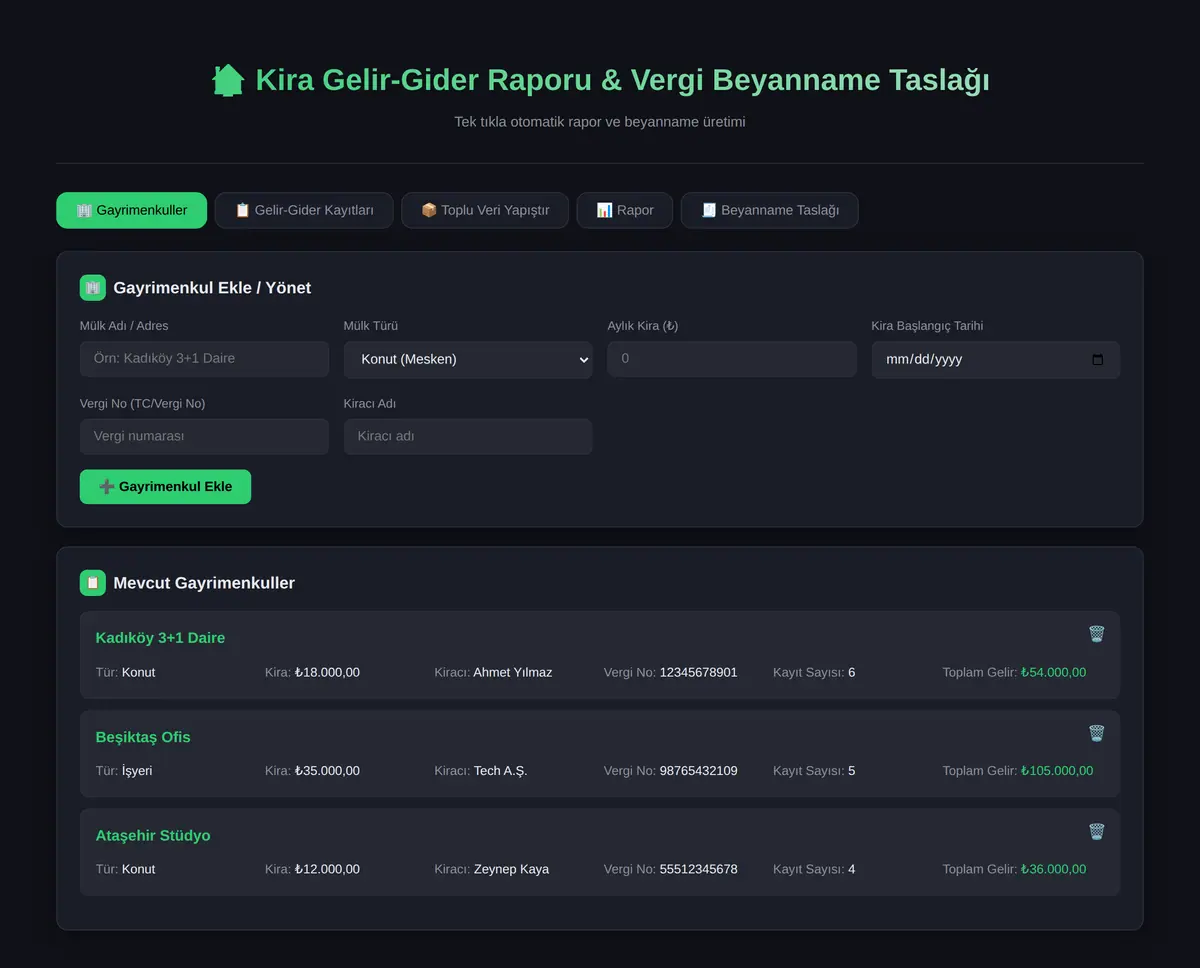
Task: Click the Gayrimenkul Ekle button
Action: 165,487
